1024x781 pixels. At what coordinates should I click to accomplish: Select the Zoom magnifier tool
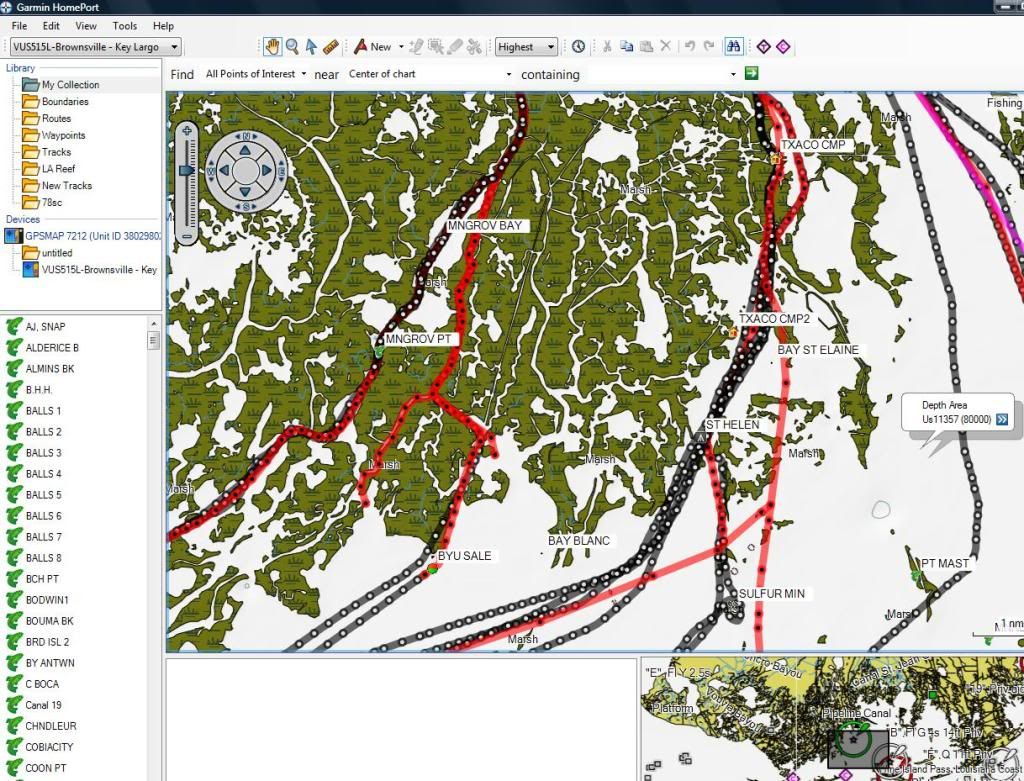(292, 46)
